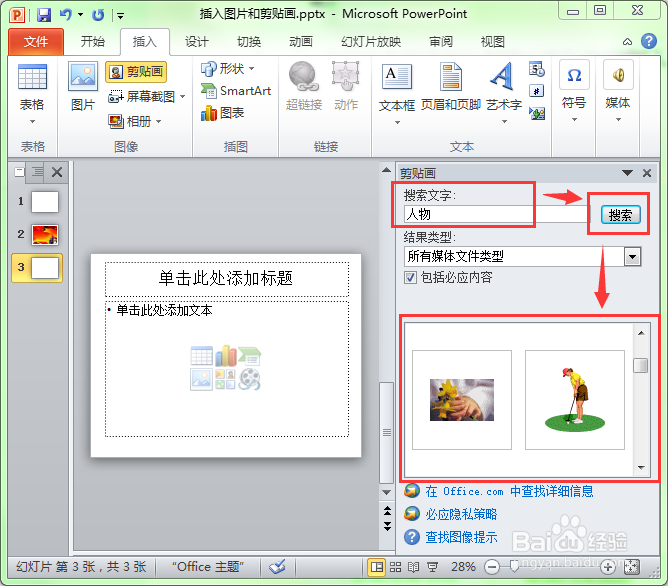Click the Redo icon in quick access toolbar

coord(98,15)
